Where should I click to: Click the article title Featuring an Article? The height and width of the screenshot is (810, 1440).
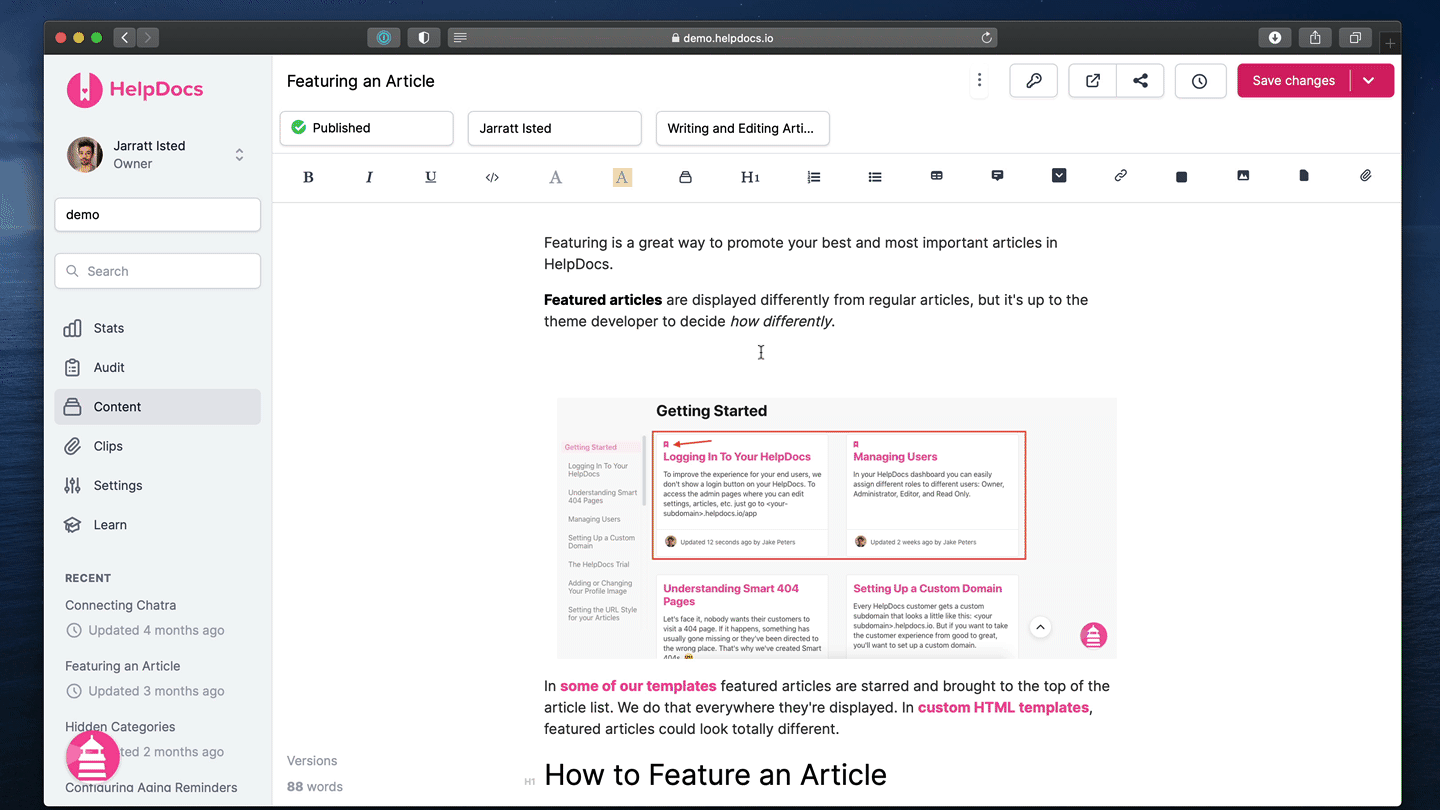(361, 81)
